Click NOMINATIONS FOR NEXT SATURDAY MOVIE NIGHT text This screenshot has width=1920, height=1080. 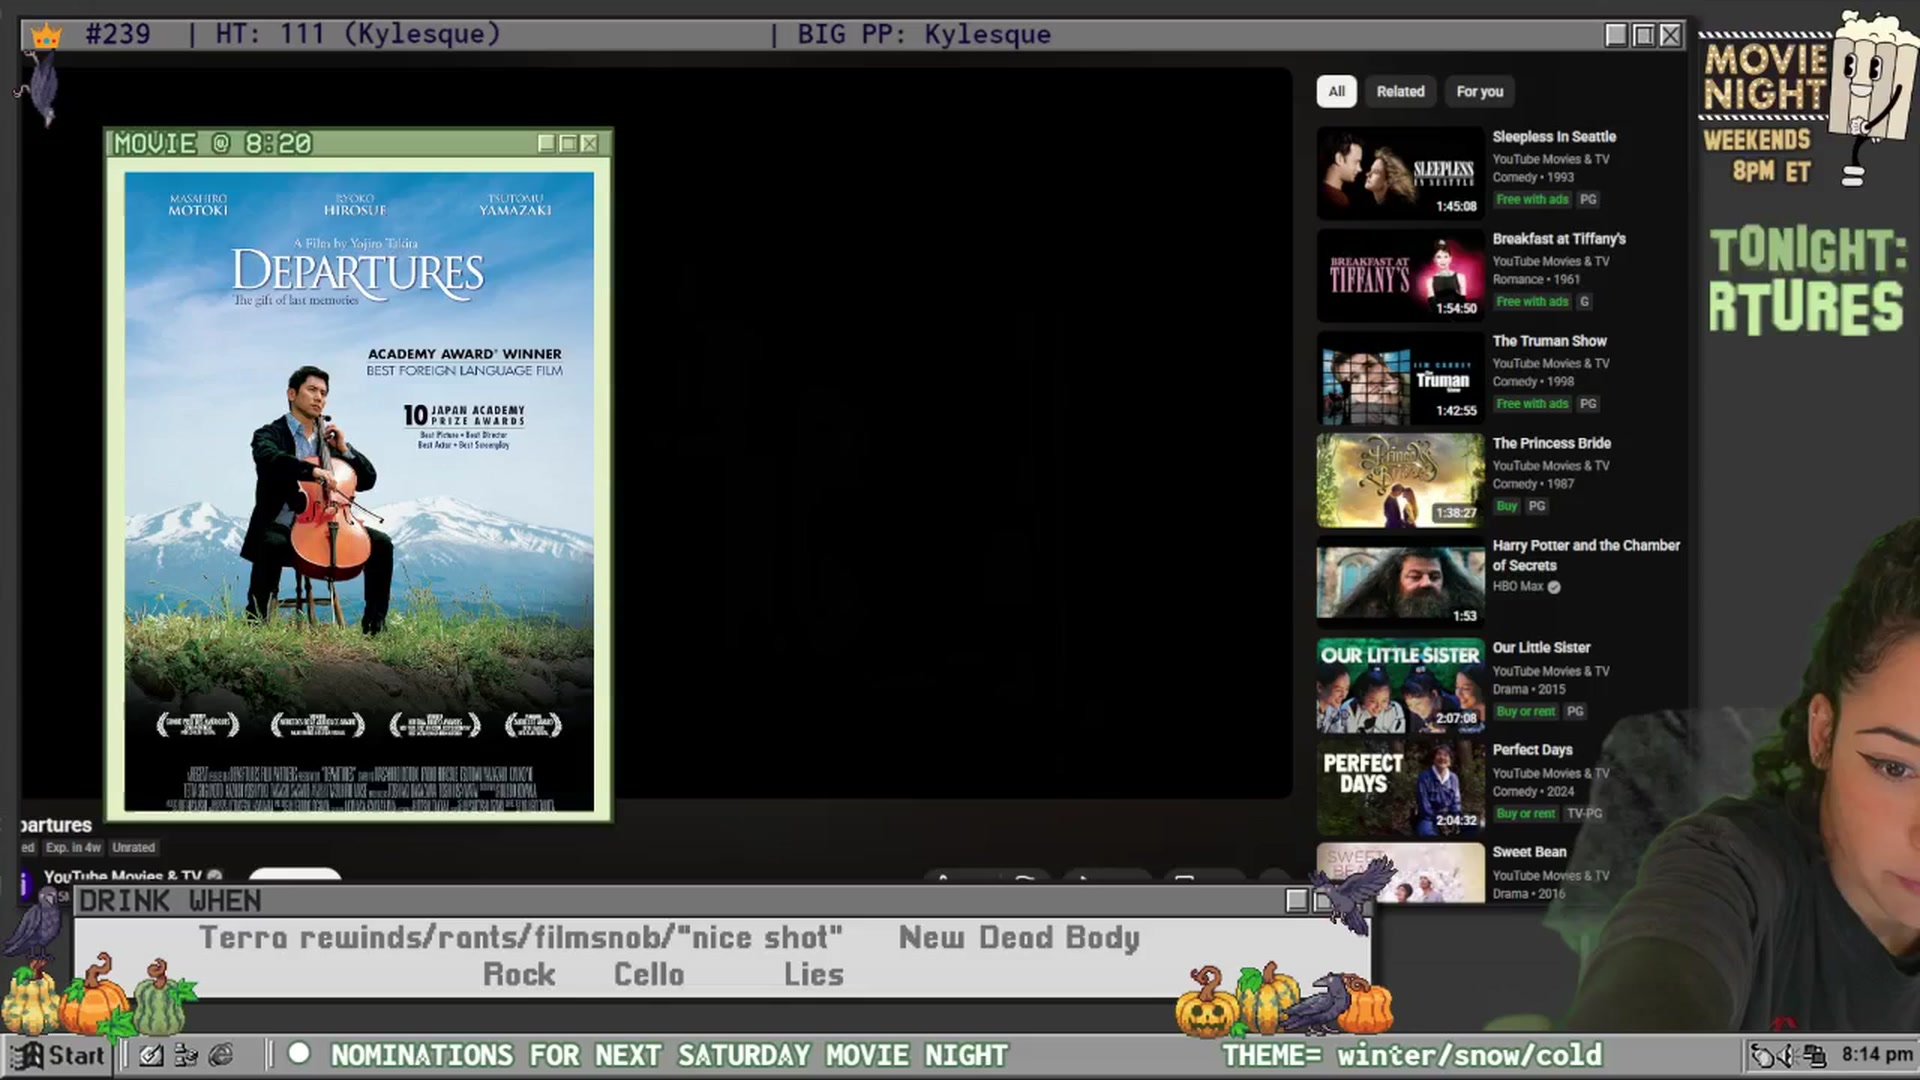[x=669, y=1055]
